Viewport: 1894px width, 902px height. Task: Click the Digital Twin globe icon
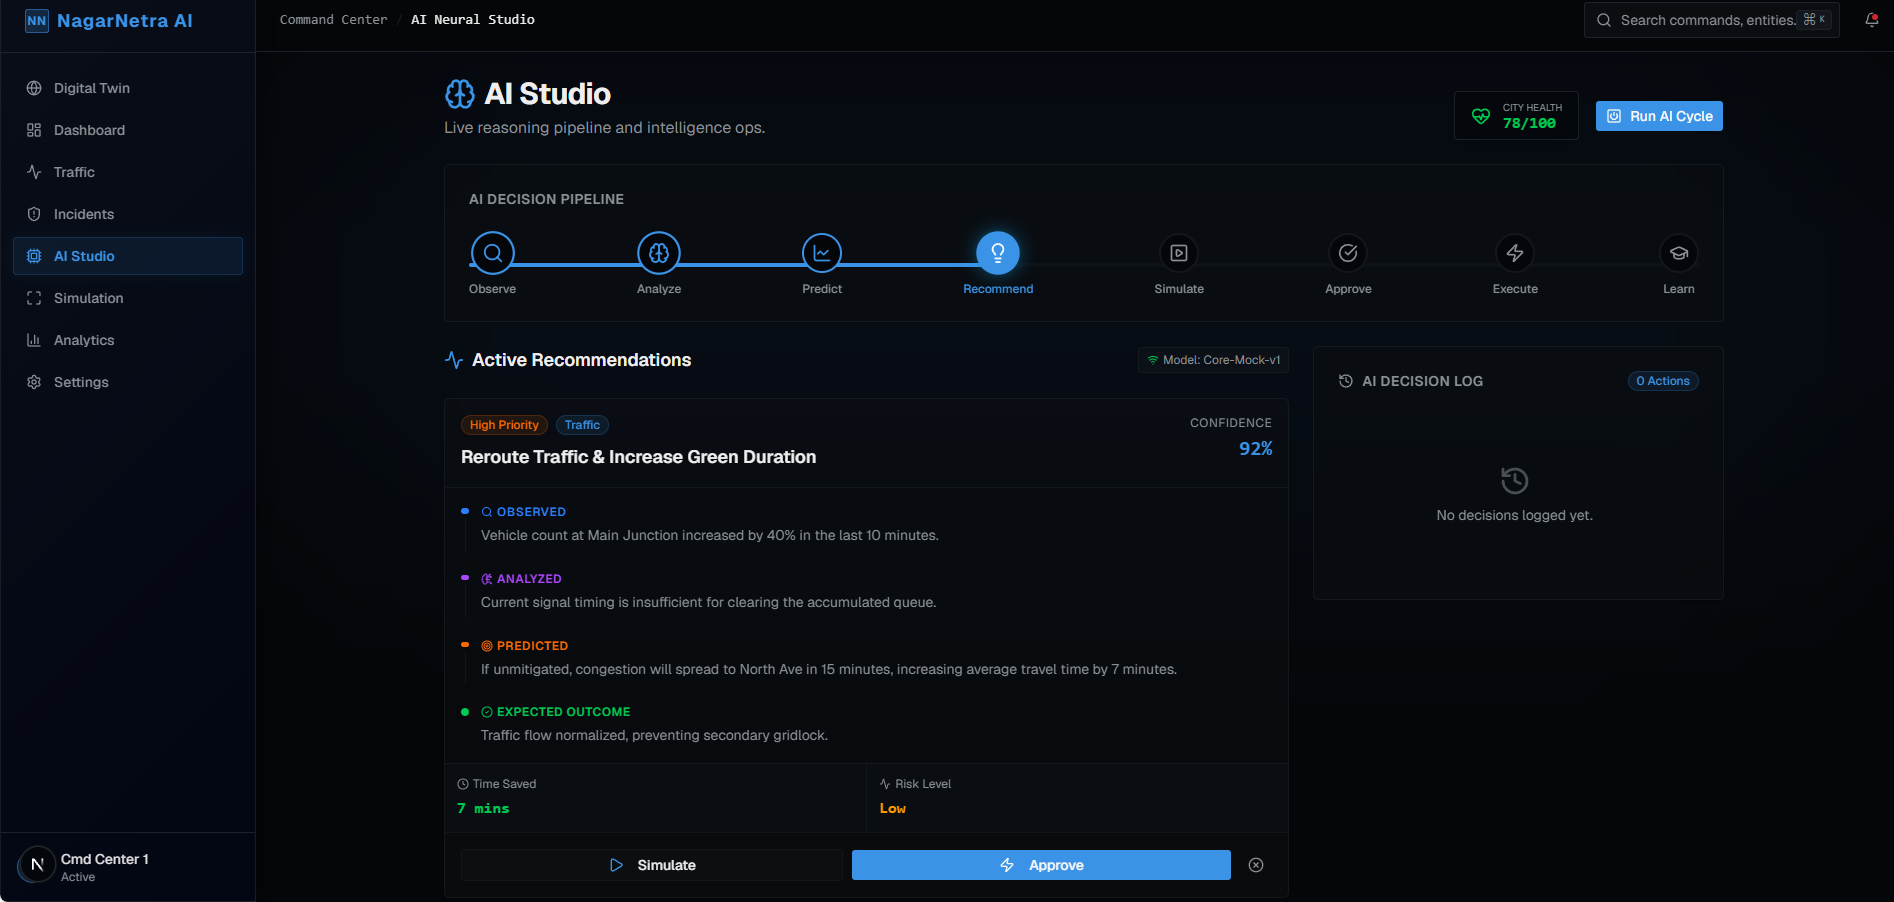pyautogui.click(x=34, y=88)
